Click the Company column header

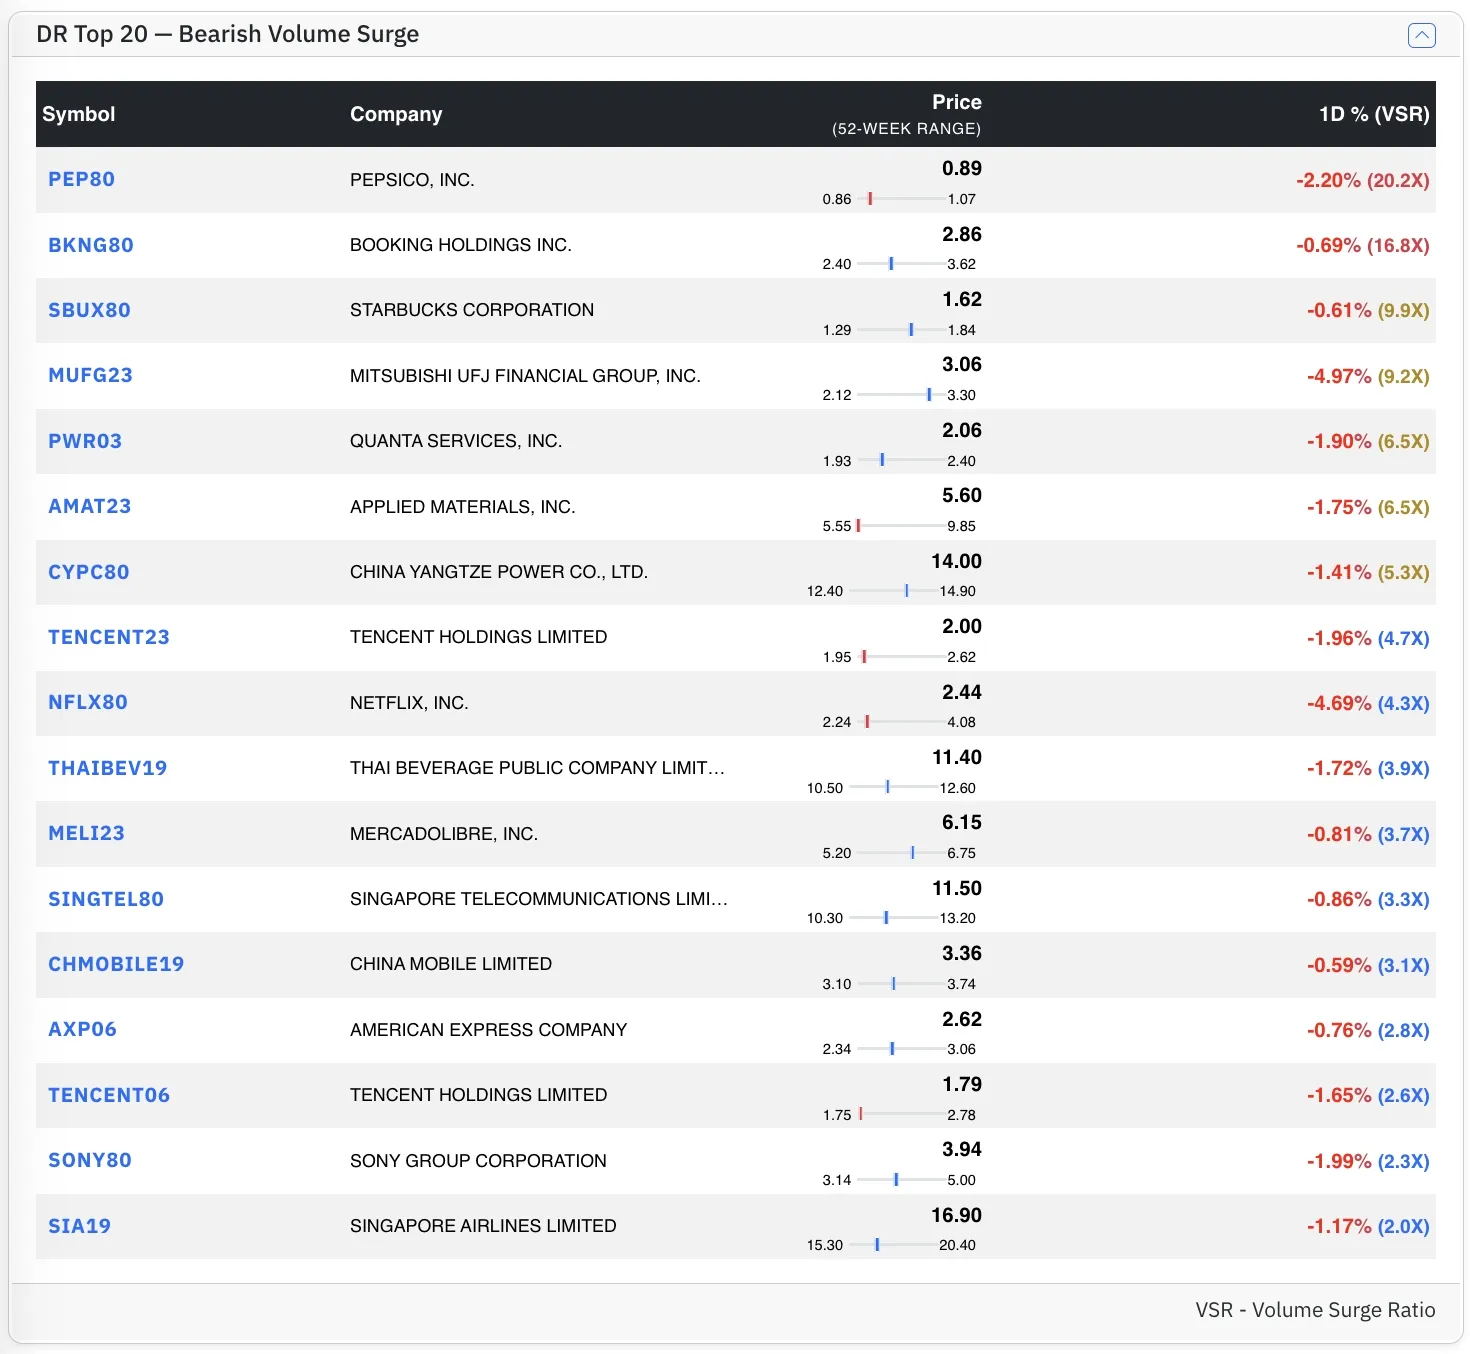click(396, 114)
